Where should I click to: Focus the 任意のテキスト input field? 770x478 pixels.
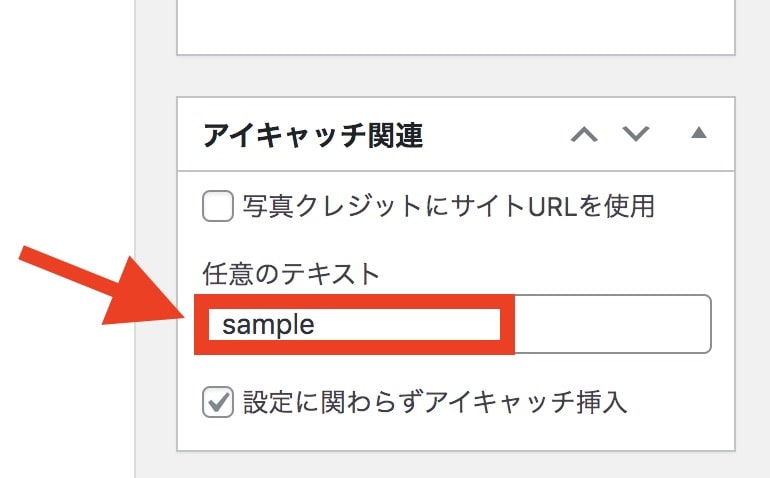coord(453,324)
